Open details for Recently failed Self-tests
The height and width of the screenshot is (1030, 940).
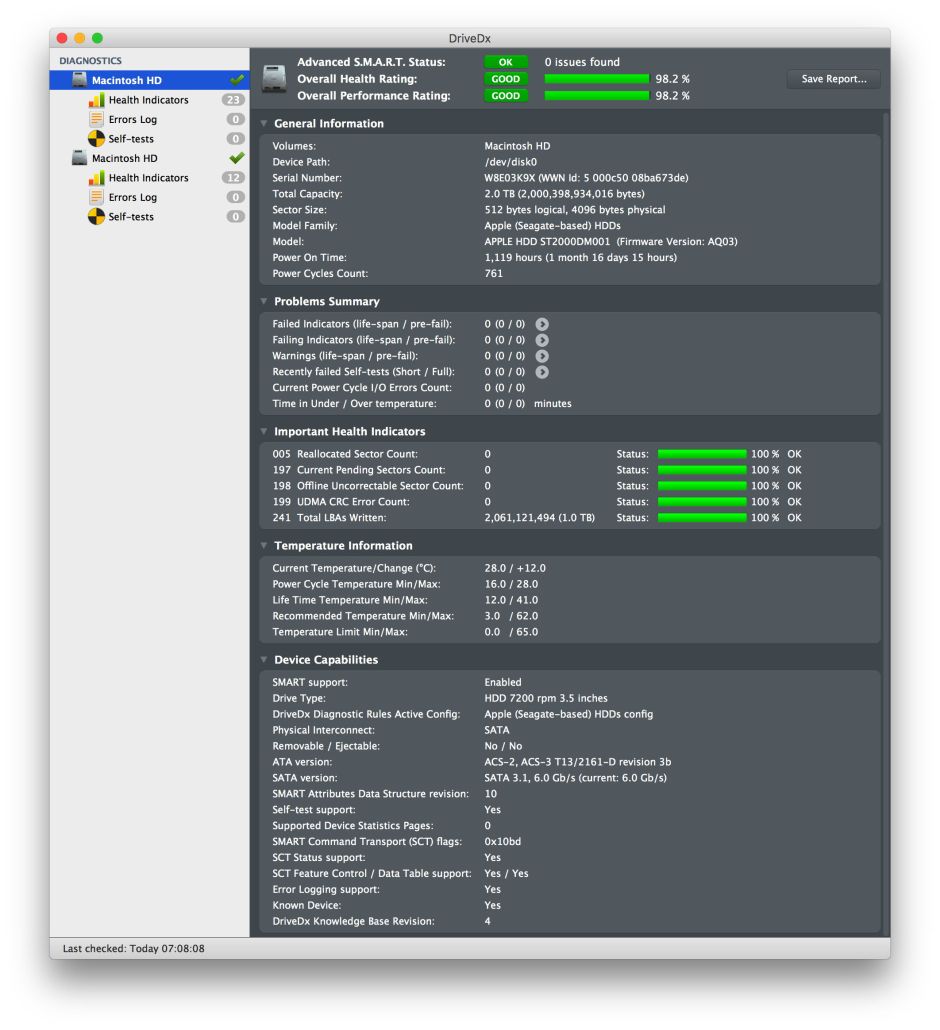tap(542, 371)
